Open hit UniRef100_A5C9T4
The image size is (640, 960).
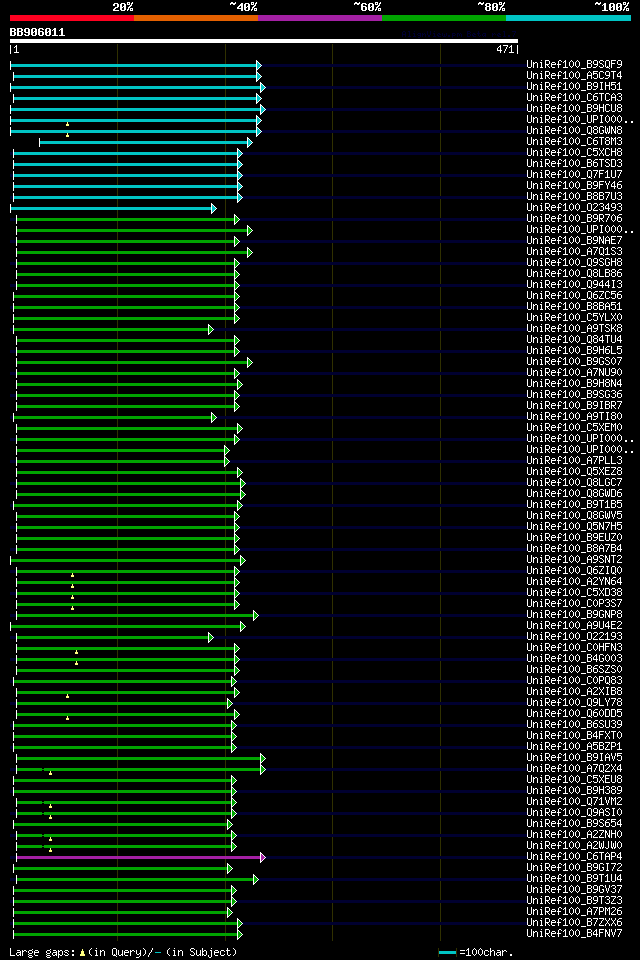point(574,75)
